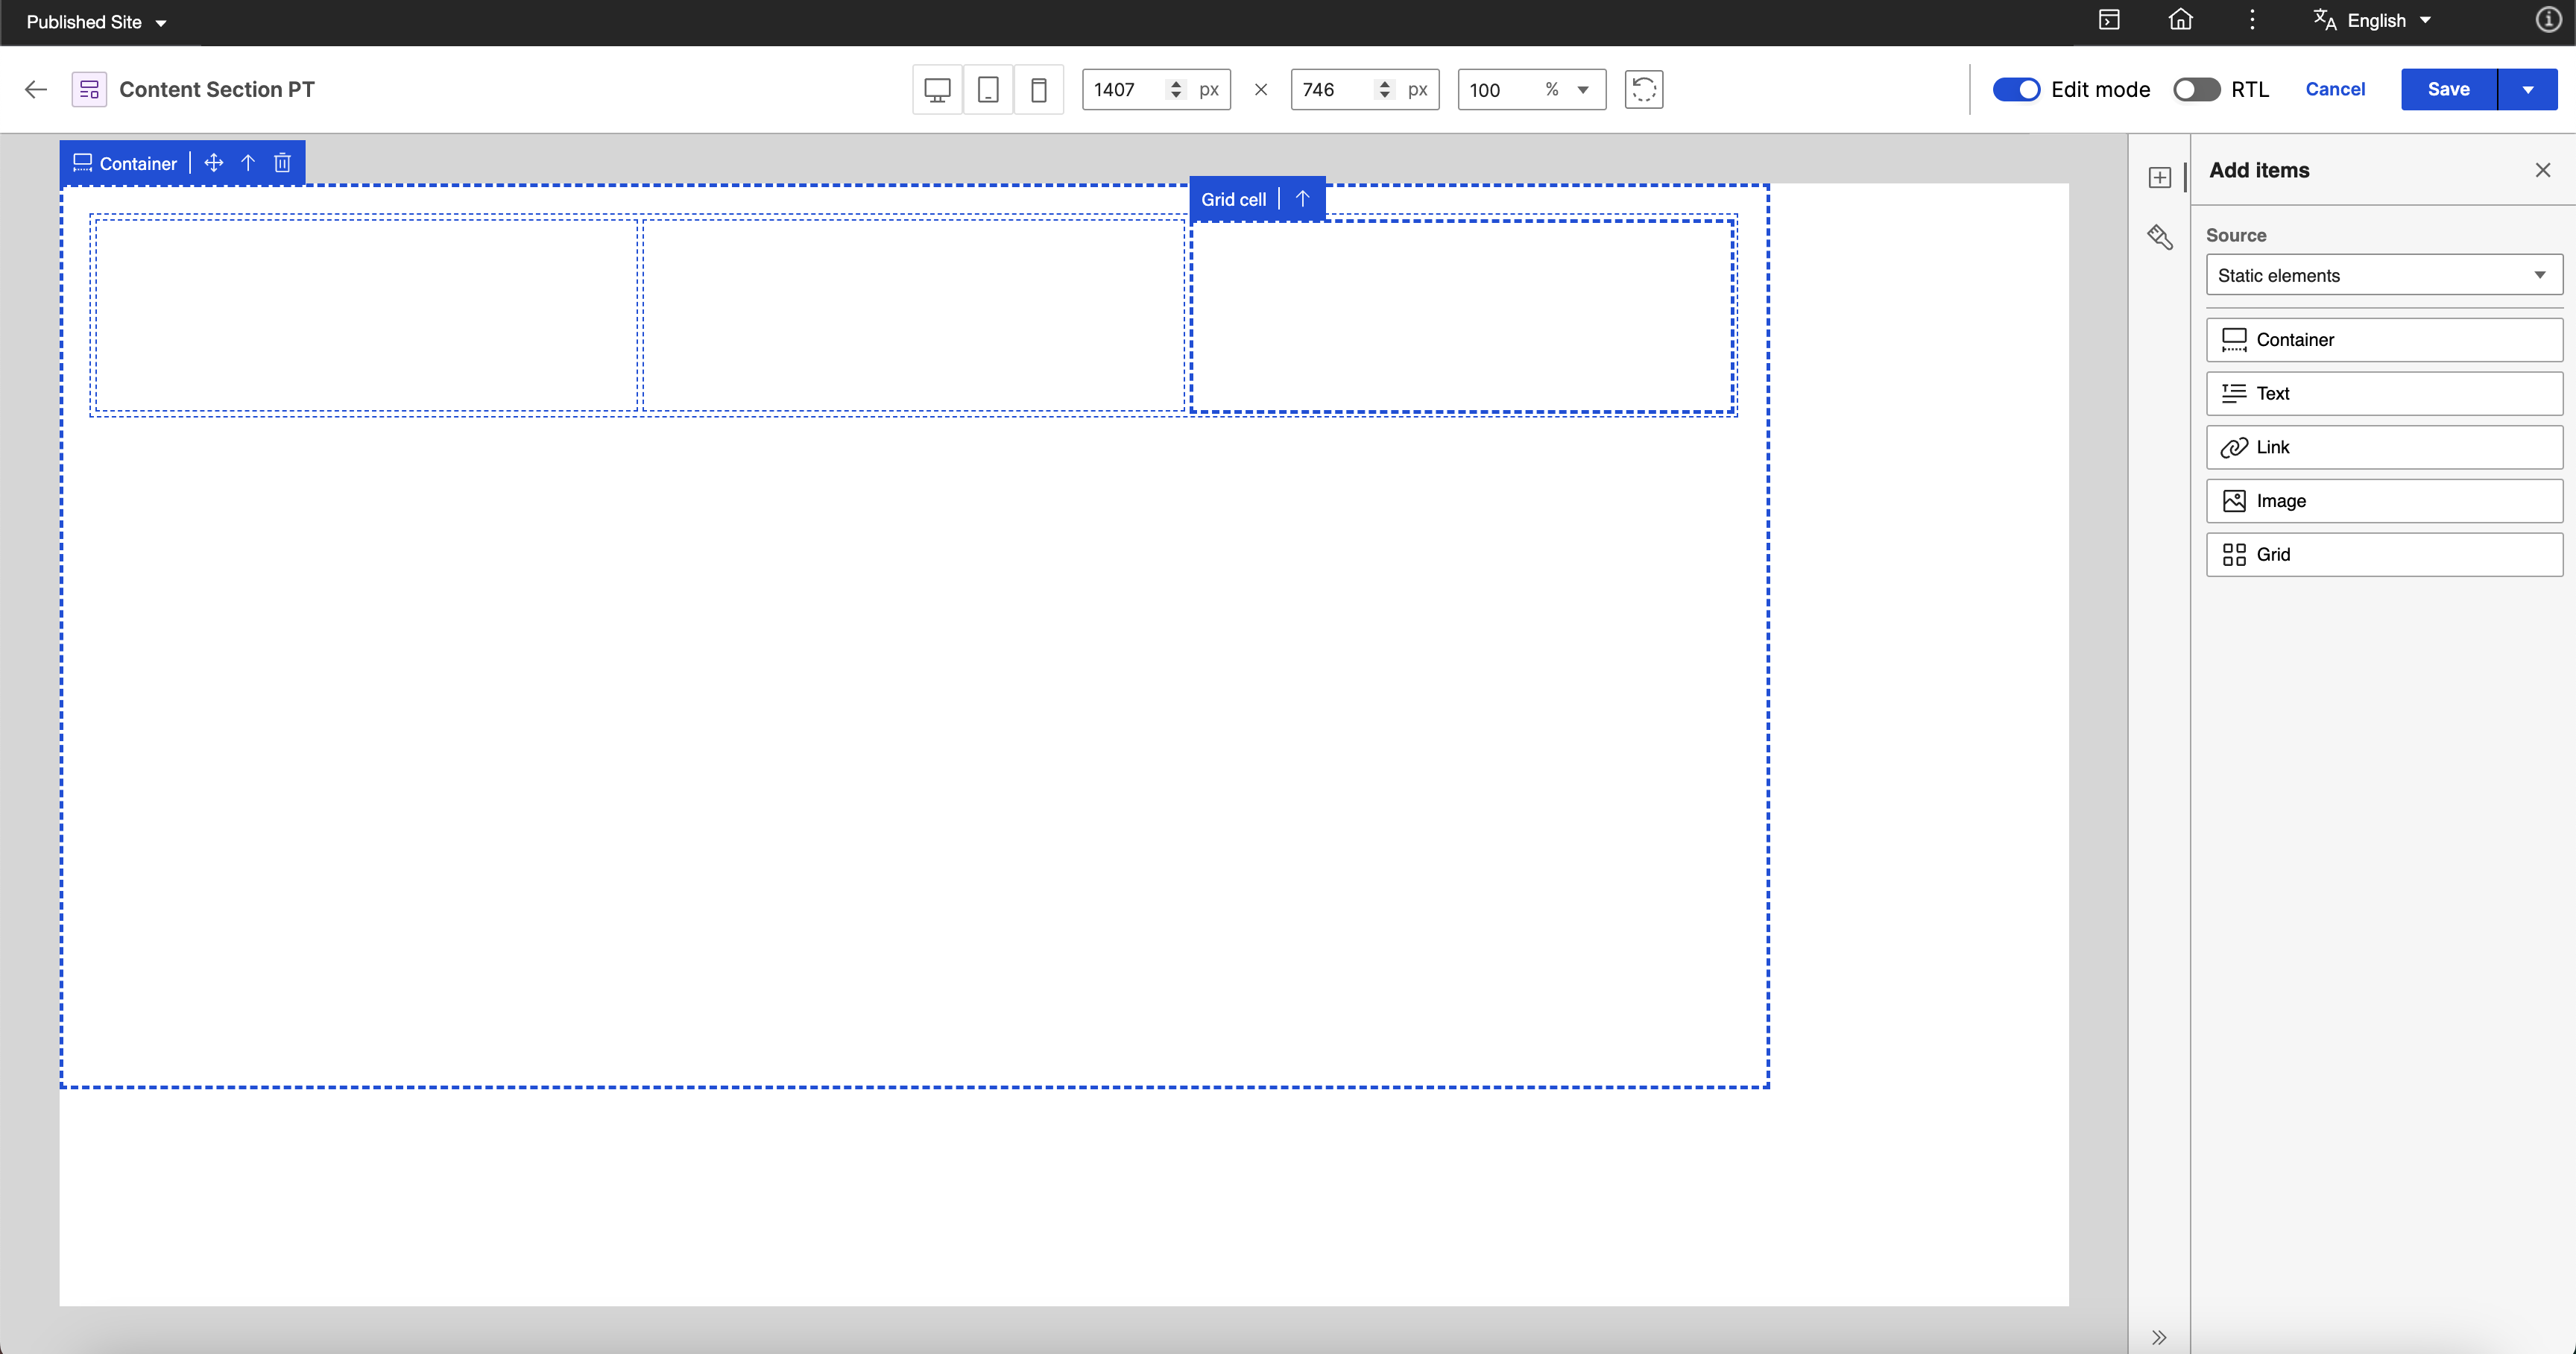
Task: Open the Source Static elements dropdown
Action: pyautogui.click(x=2383, y=275)
